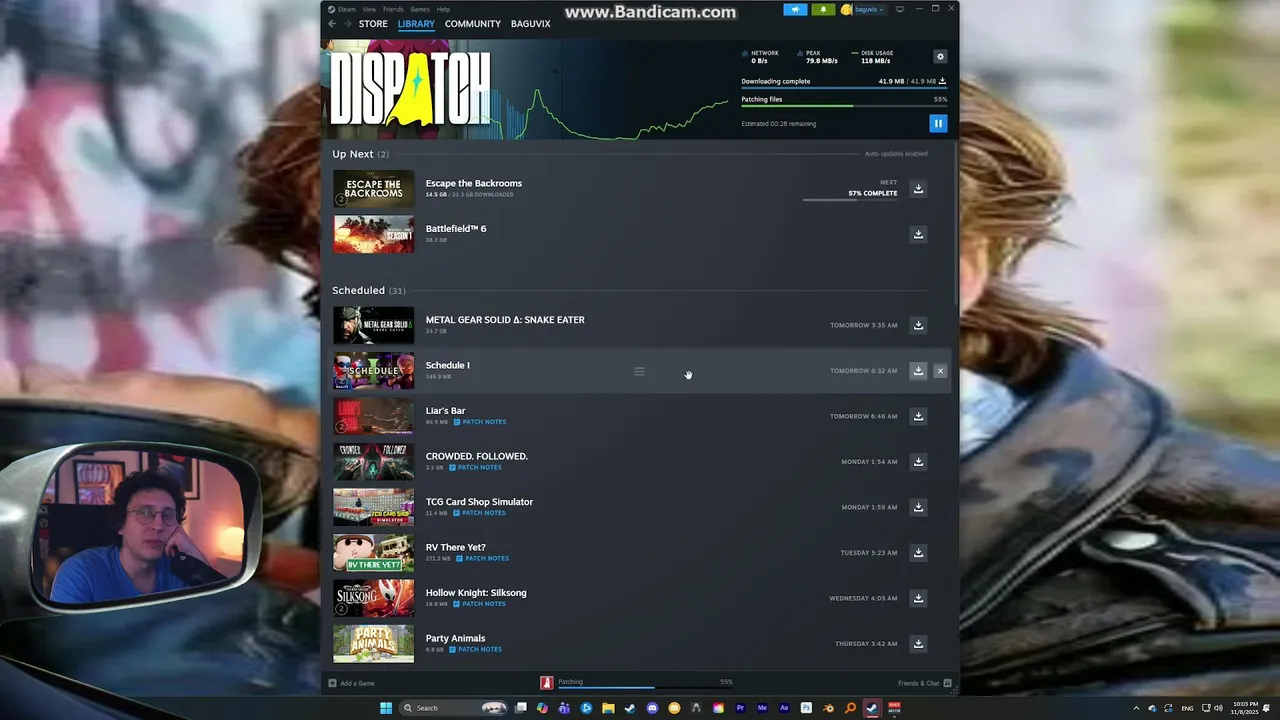Screen dimensions: 1280x720
Task: Click the Dispatch game banner
Action: click(410, 89)
